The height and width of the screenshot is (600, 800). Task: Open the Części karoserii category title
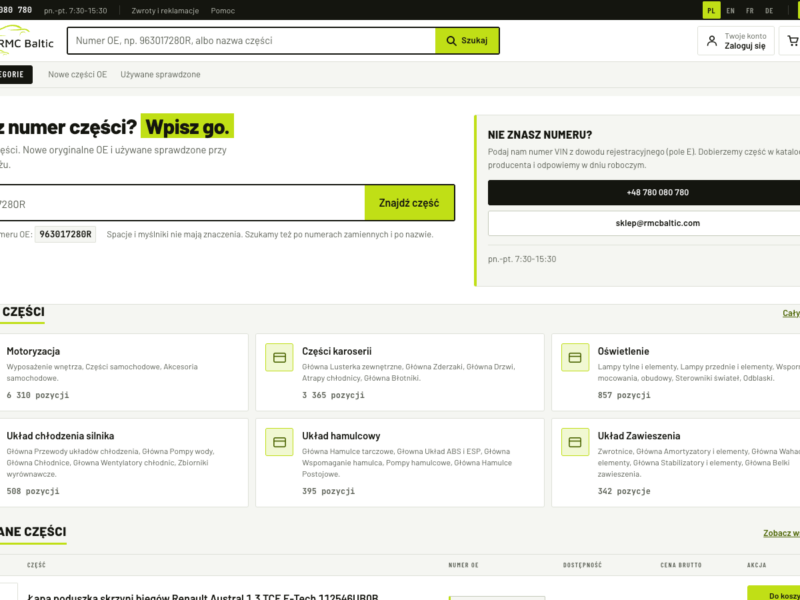337,351
